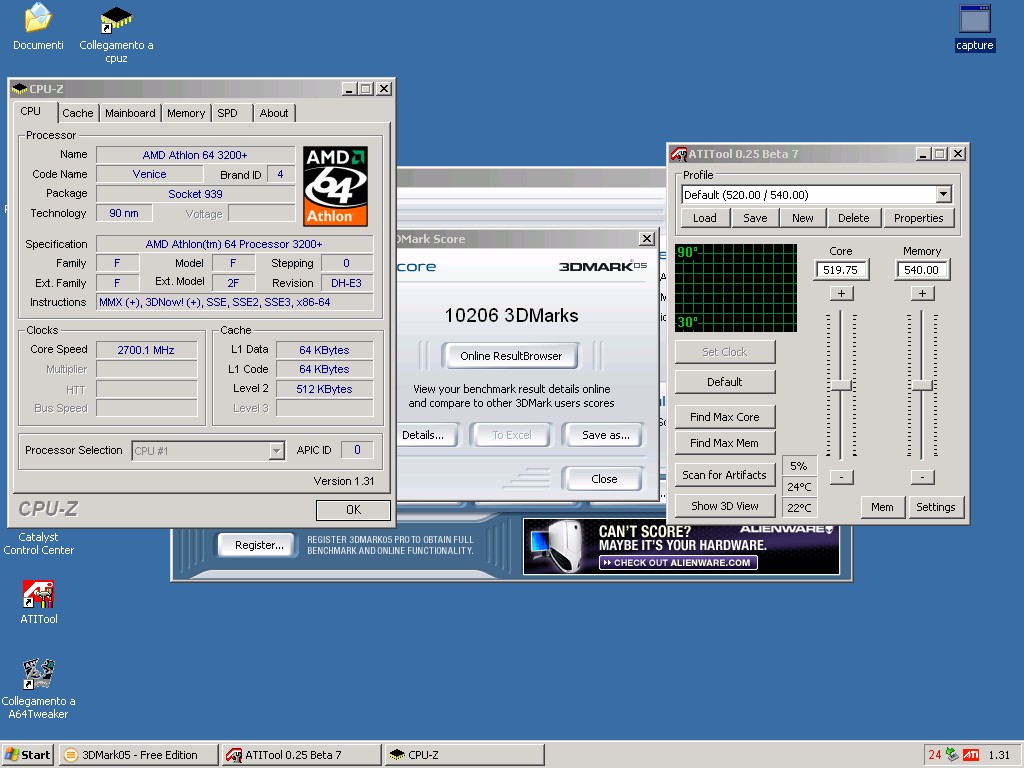Image resolution: width=1024 pixels, height=768 pixels.
Task: Open ATITool Settings
Action: pos(935,507)
